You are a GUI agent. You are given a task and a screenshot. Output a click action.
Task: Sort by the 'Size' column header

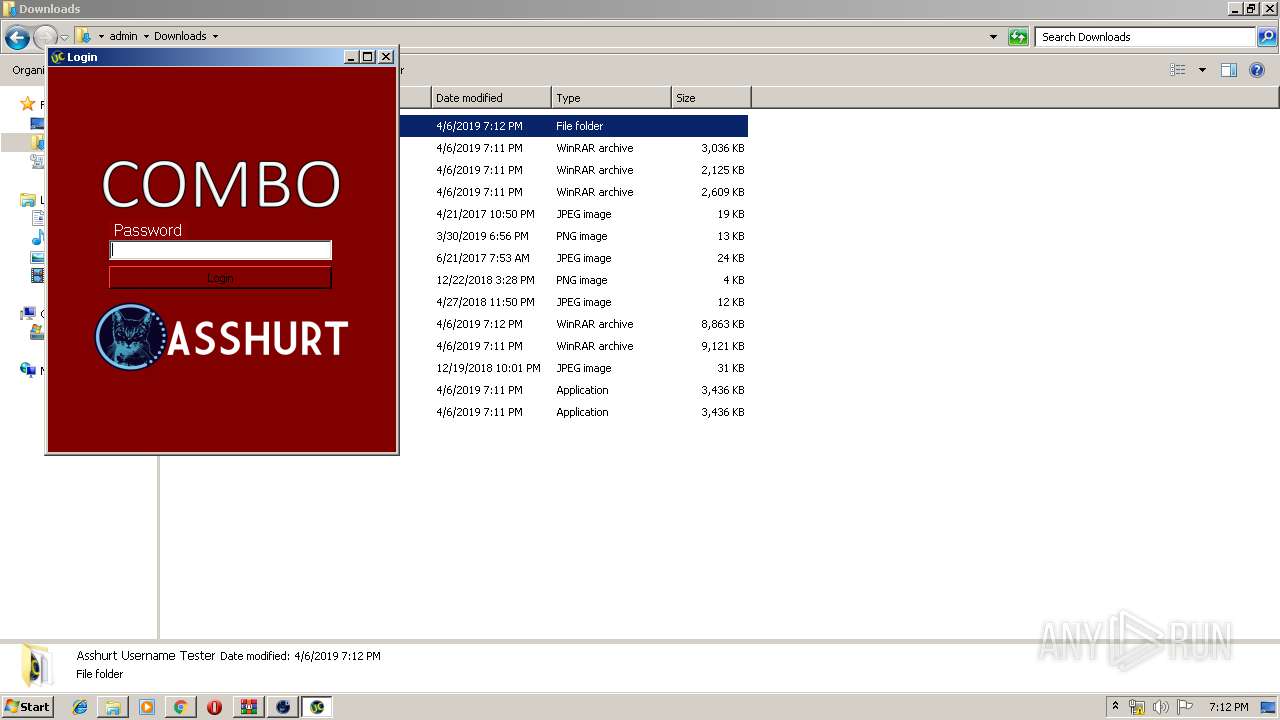click(x=711, y=98)
